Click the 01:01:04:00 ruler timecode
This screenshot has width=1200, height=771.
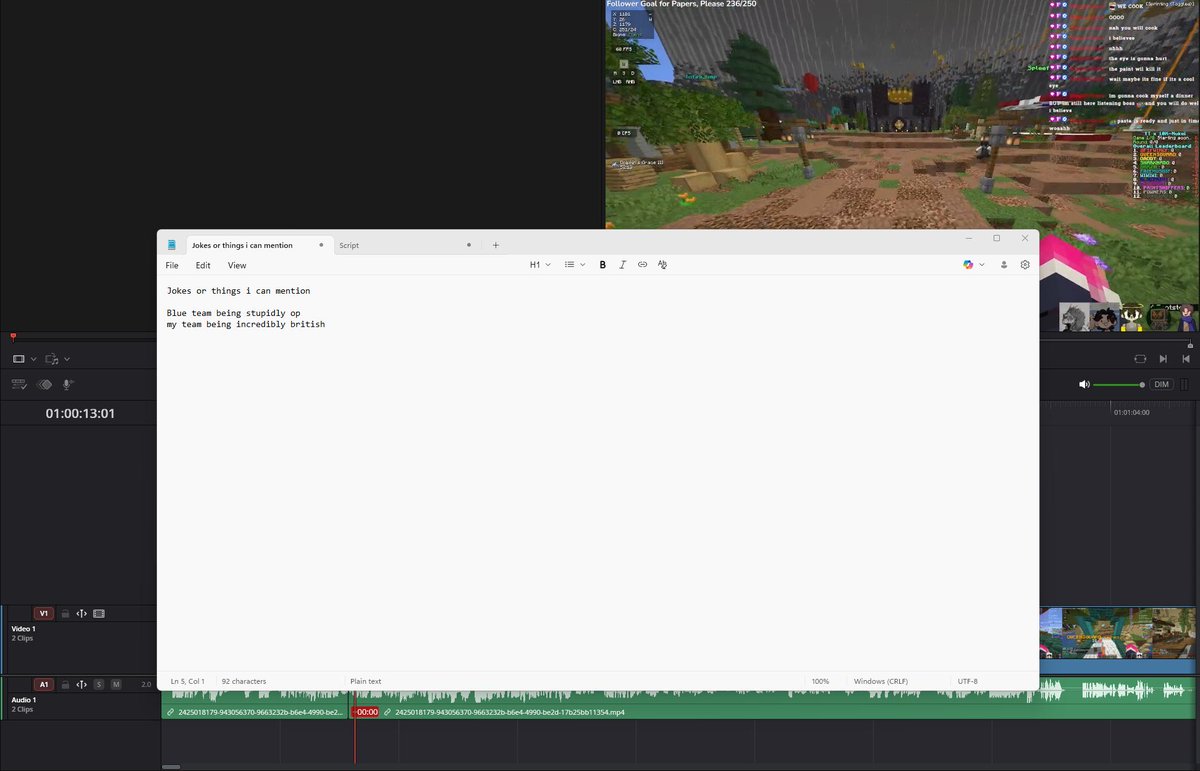pyautogui.click(x=1133, y=412)
